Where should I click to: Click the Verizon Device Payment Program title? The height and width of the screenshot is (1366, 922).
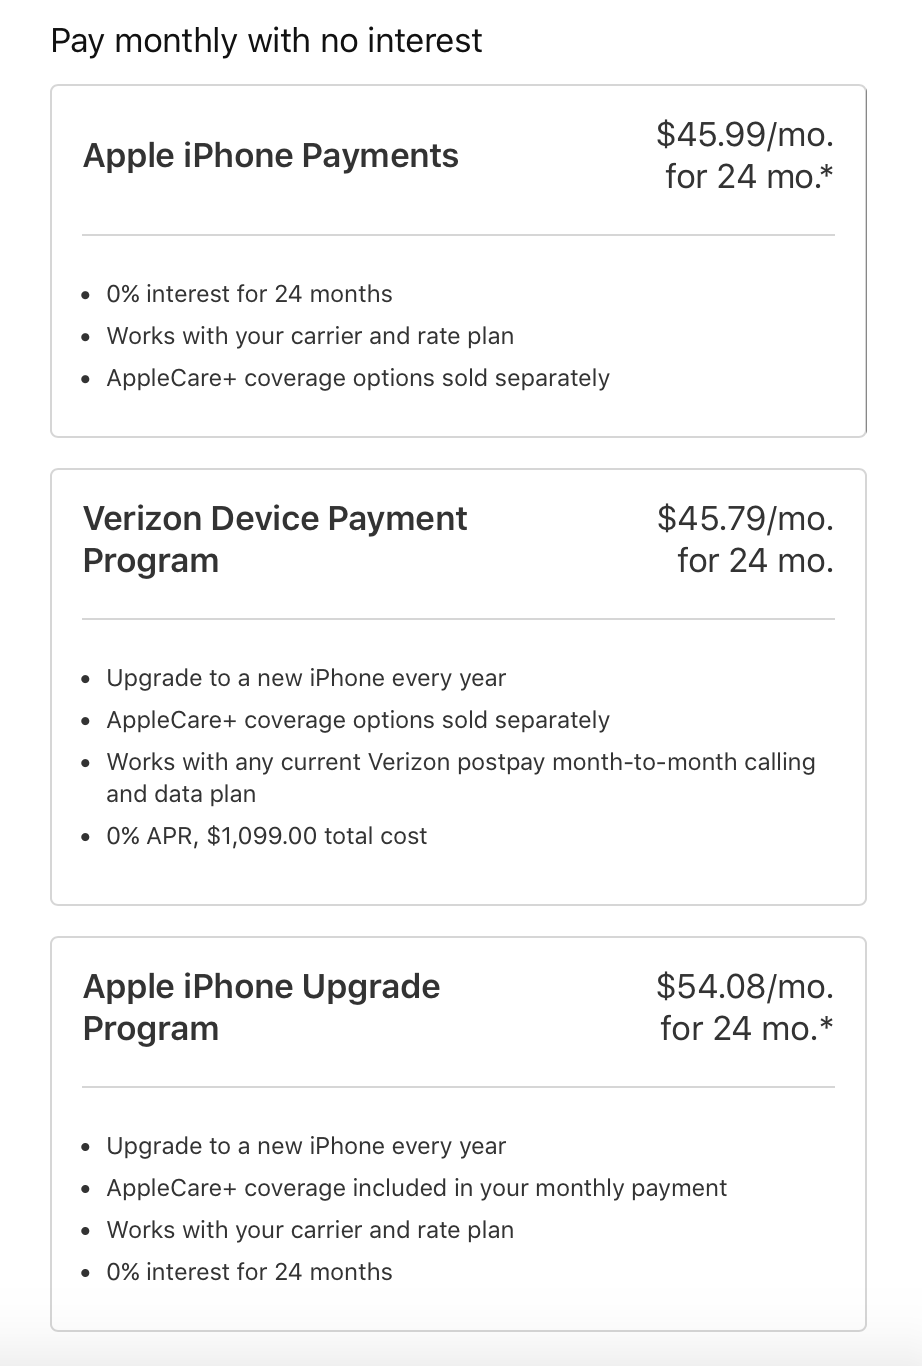(x=275, y=539)
